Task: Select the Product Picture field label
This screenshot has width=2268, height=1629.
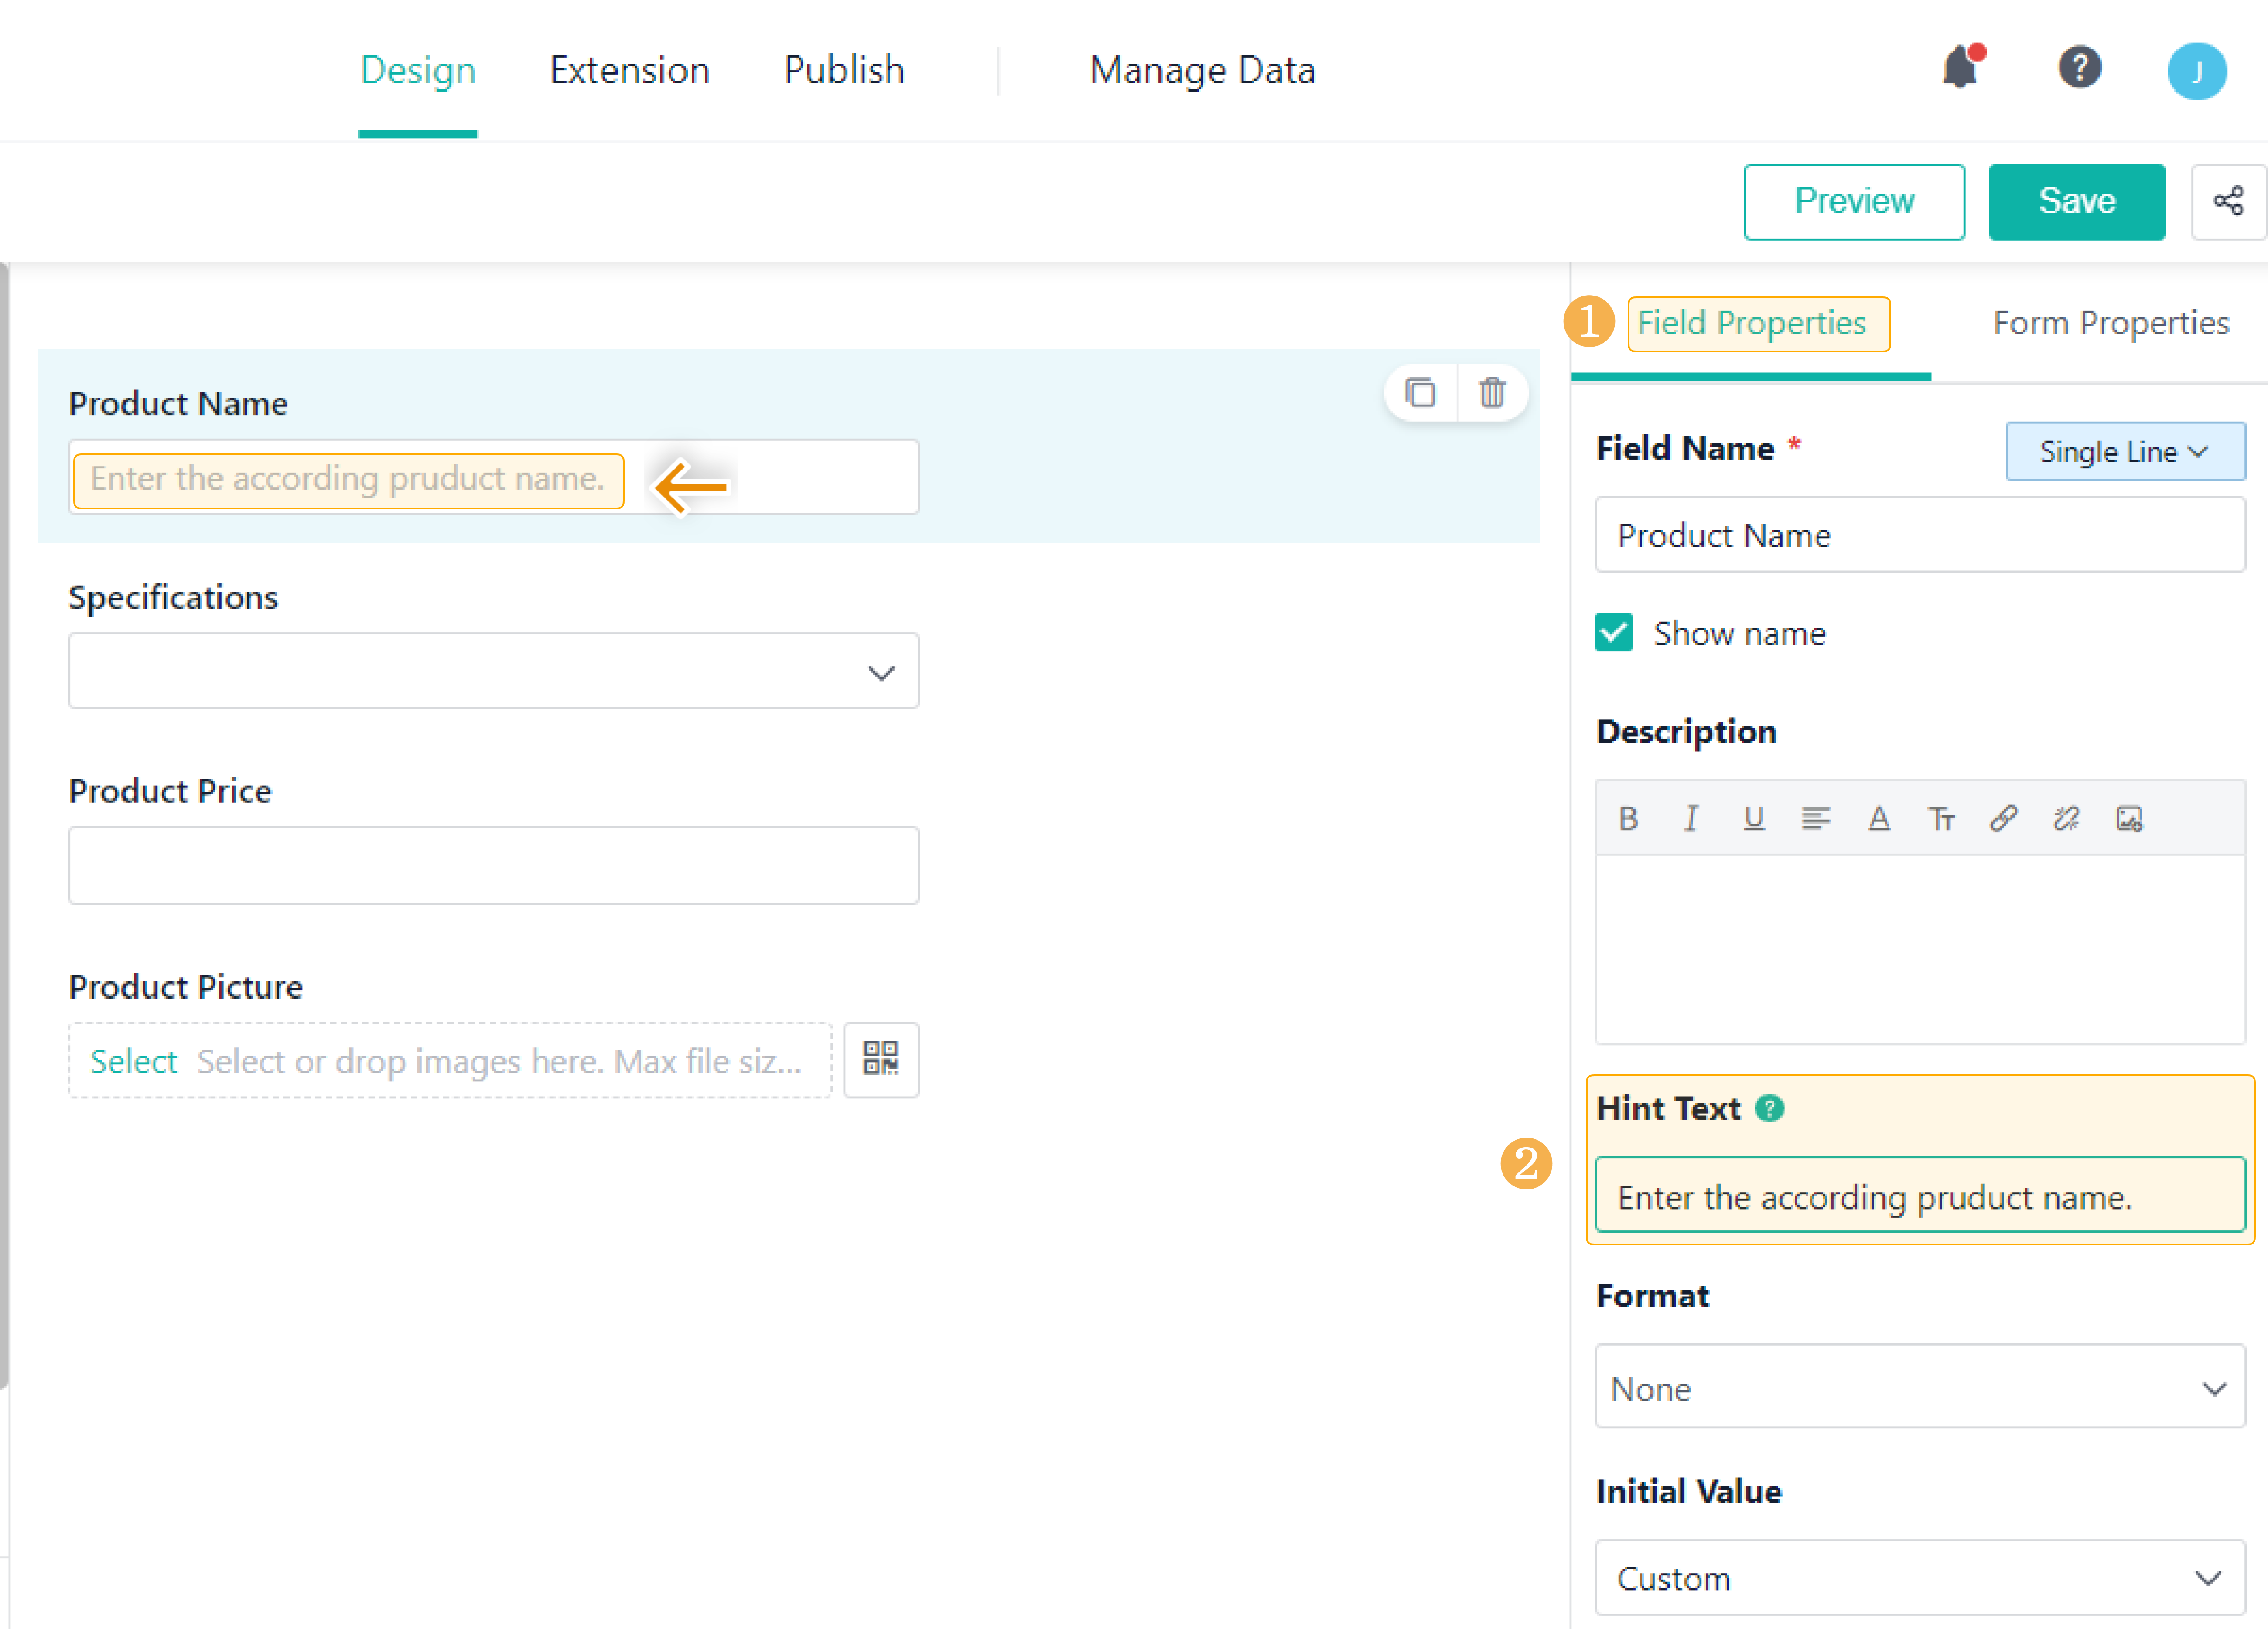Action: coord(185,987)
